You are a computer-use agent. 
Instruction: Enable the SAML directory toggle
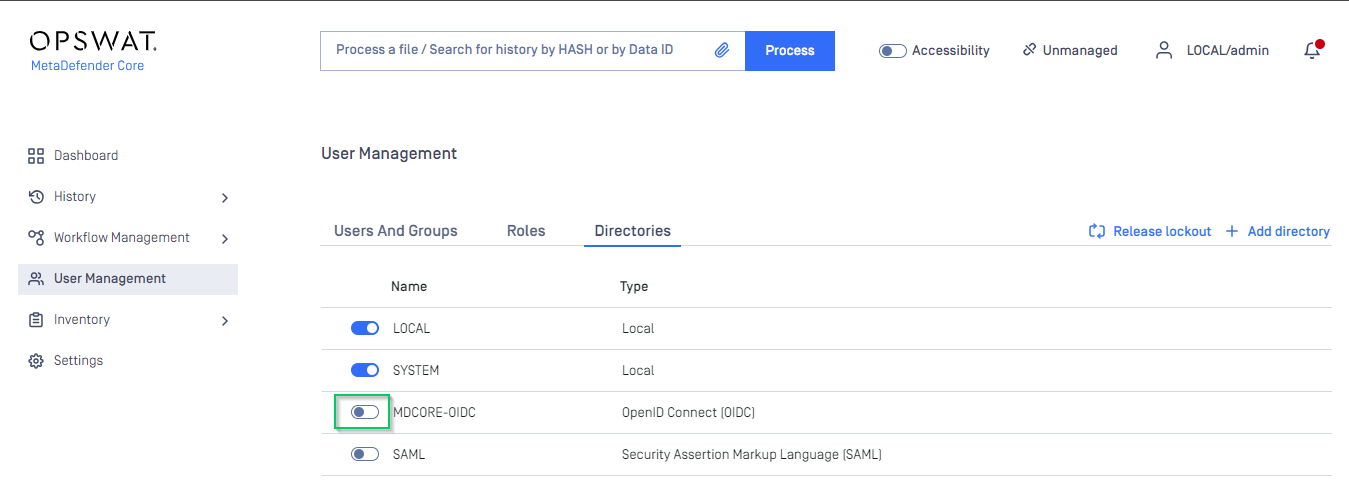pyautogui.click(x=365, y=454)
